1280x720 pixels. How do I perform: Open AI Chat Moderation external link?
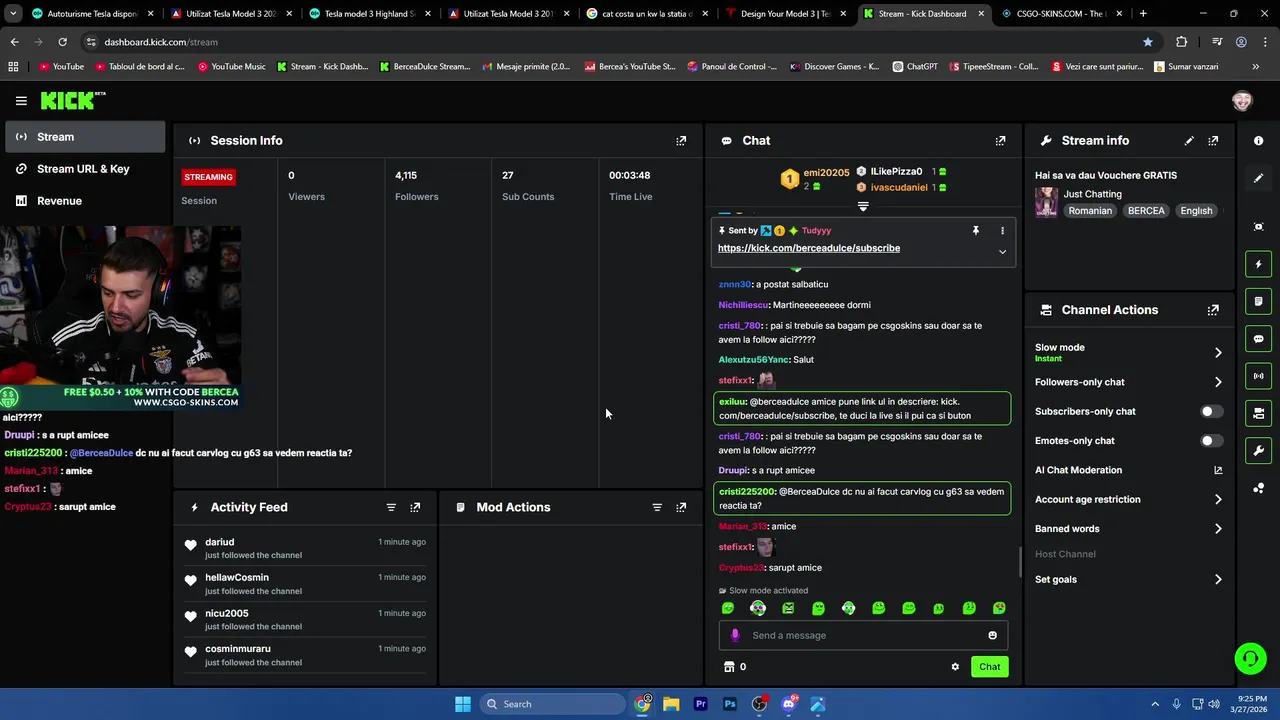pos(1218,470)
